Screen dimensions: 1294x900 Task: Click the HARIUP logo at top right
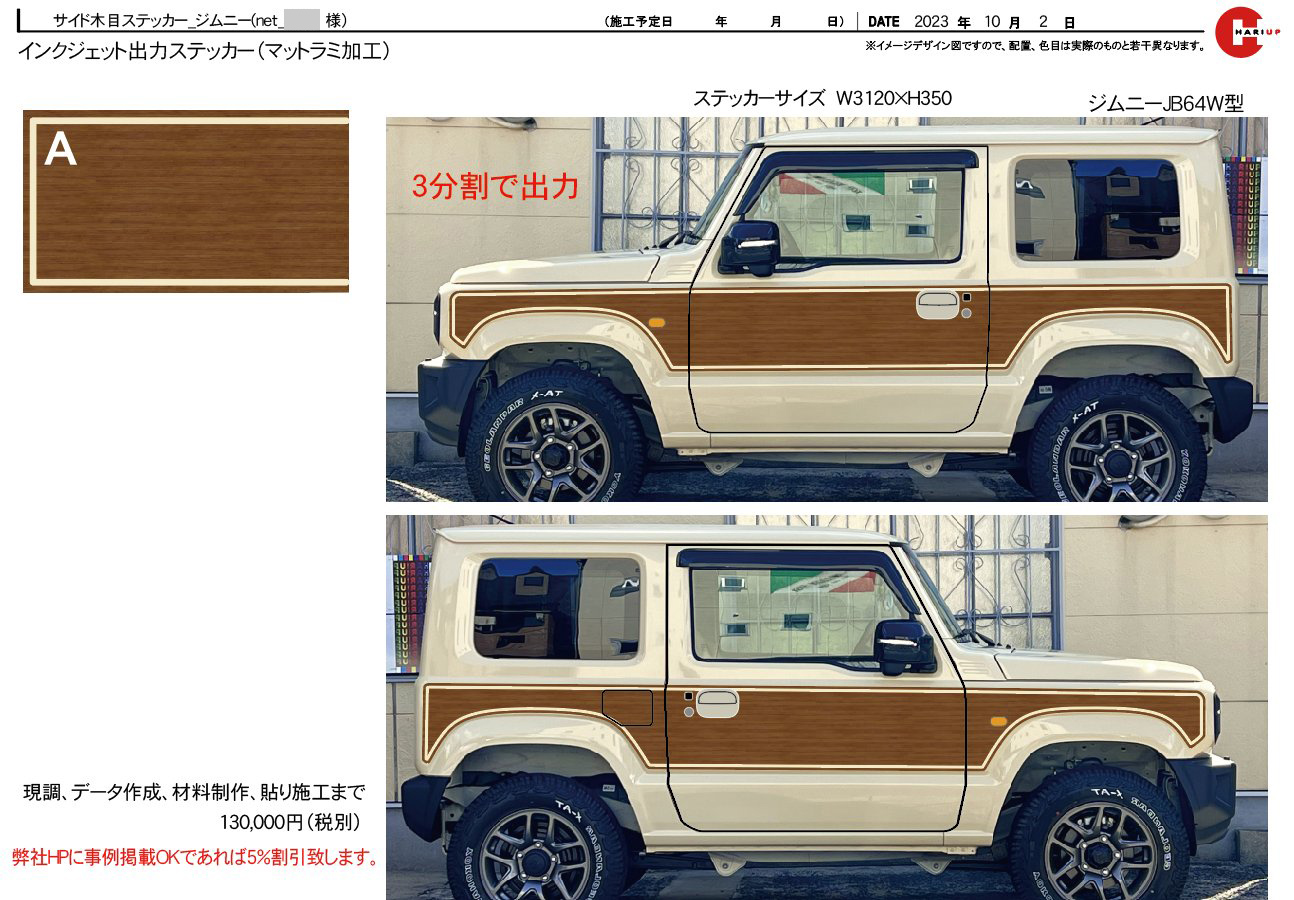pyautogui.click(x=1246, y=33)
